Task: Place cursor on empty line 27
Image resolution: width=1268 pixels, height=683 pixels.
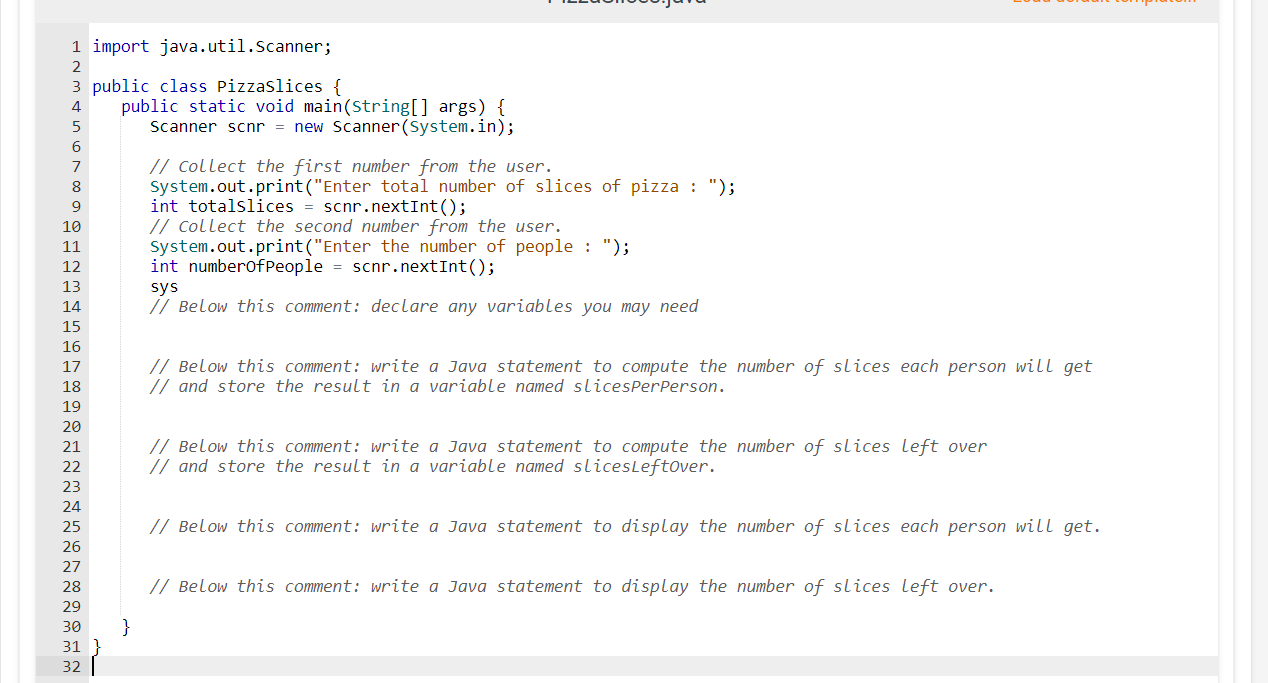Action: click(x=200, y=566)
